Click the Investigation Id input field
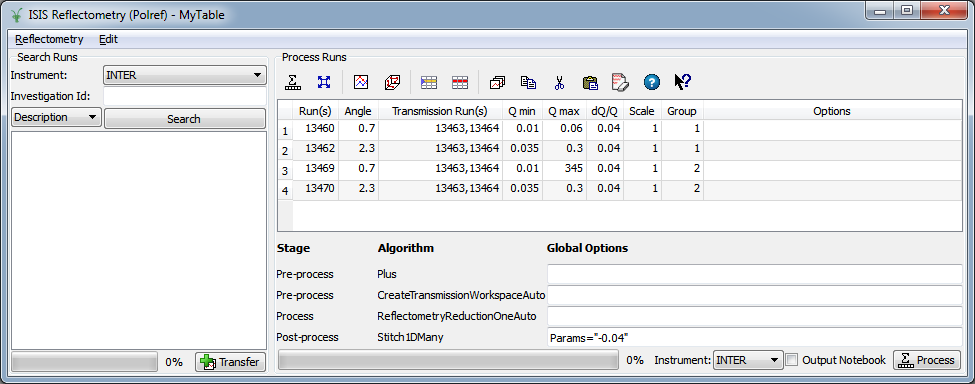The height and width of the screenshot is (384, 975). (185, 96)
